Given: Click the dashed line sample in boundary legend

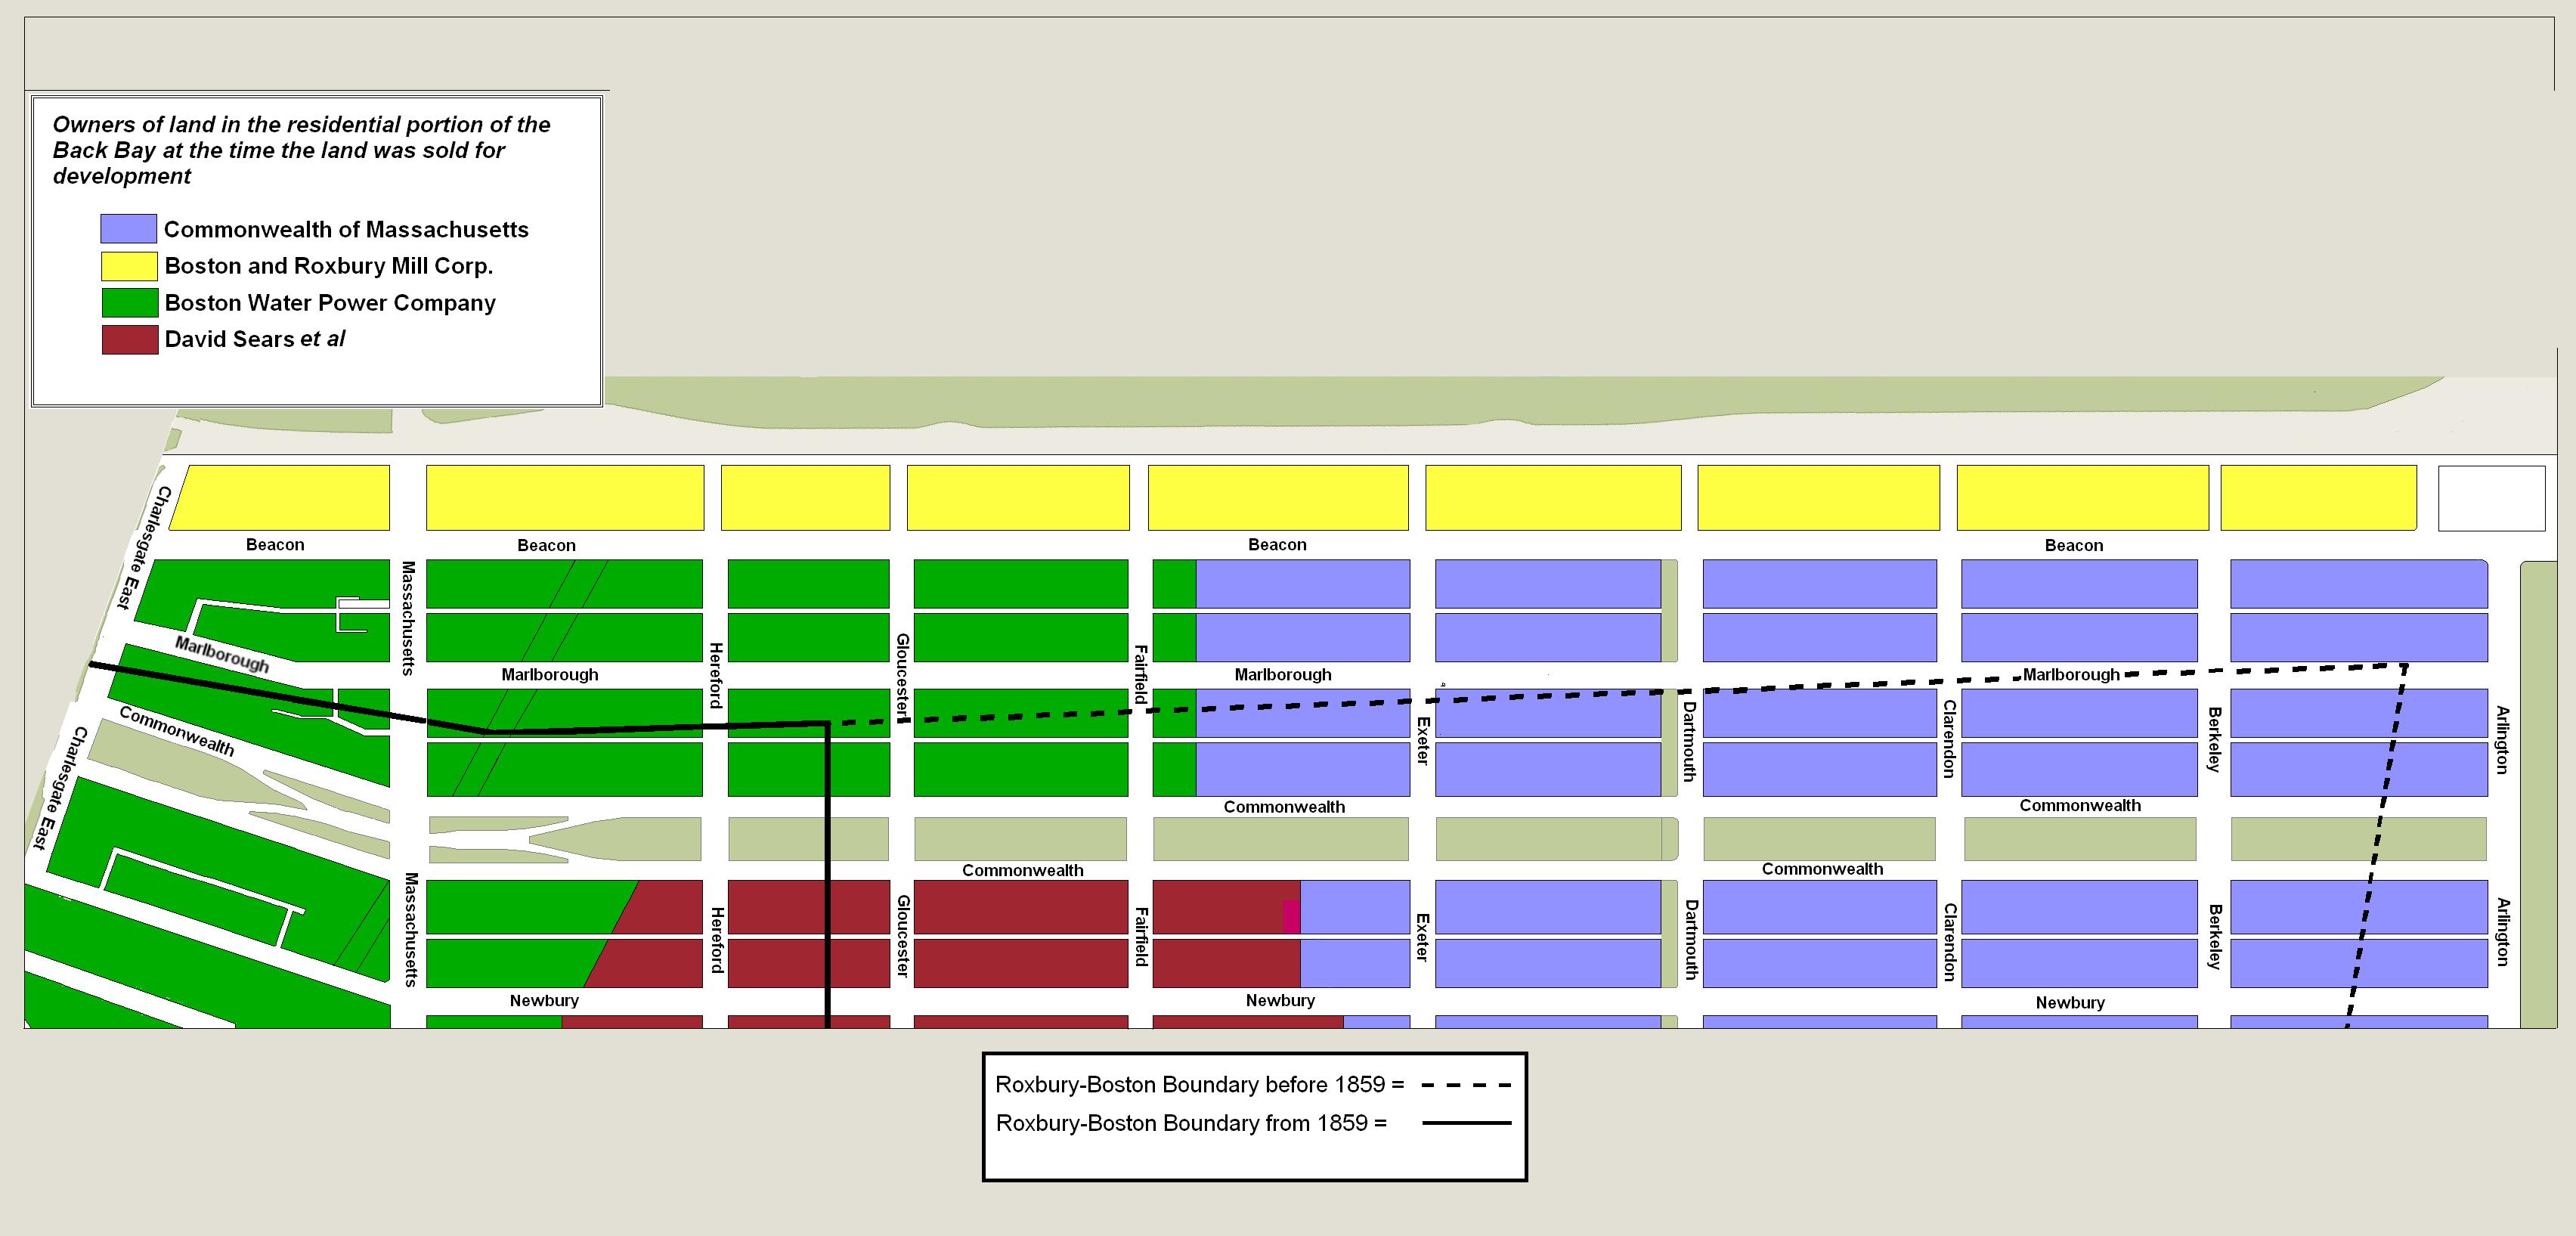Looking at the screenshot, I should tap(1466, 1085).
